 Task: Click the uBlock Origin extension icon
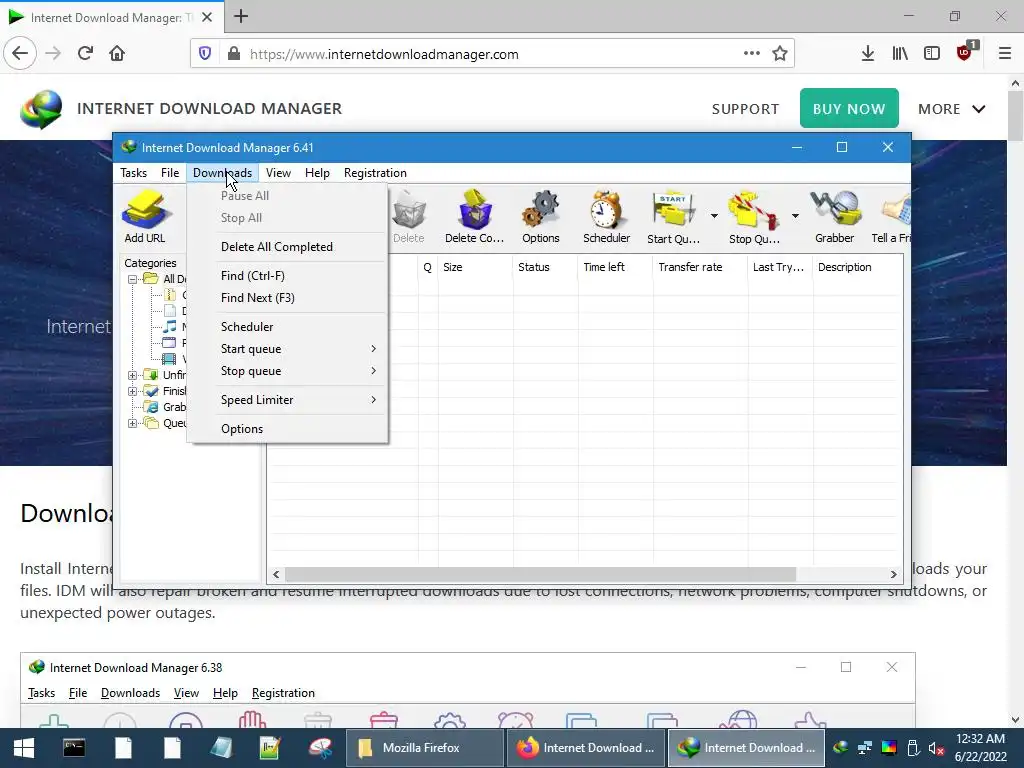tap(965, 52)
